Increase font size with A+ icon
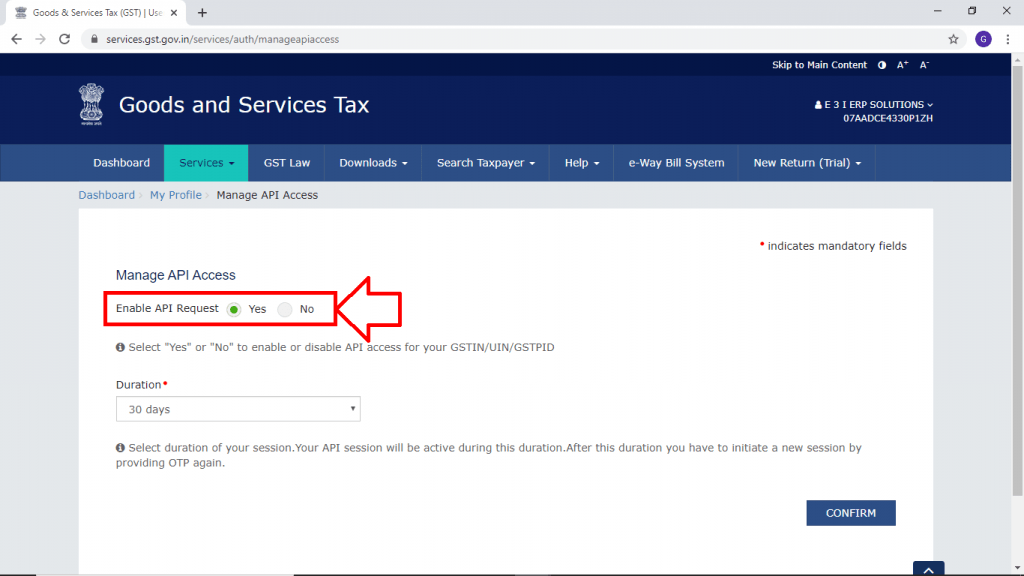 pos(903,65)
